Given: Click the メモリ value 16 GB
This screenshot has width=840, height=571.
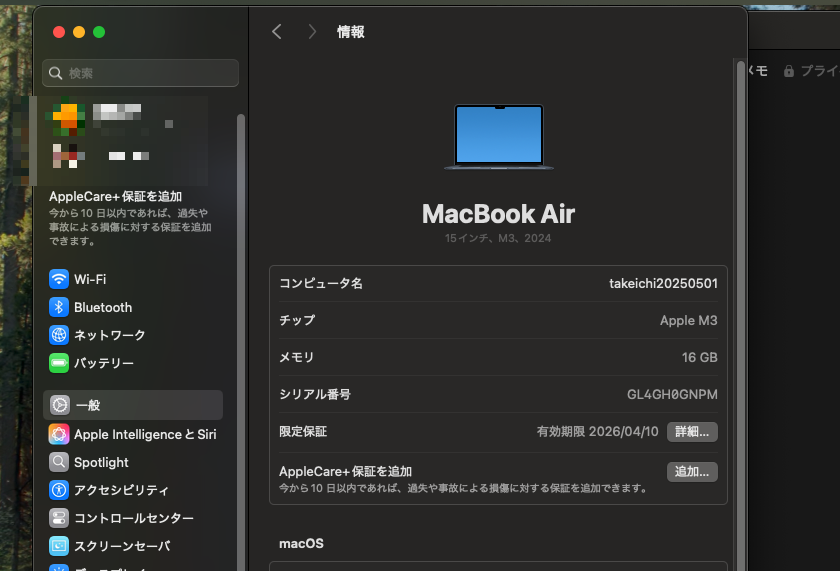Looking at the screenshot, I should point(699,357).
